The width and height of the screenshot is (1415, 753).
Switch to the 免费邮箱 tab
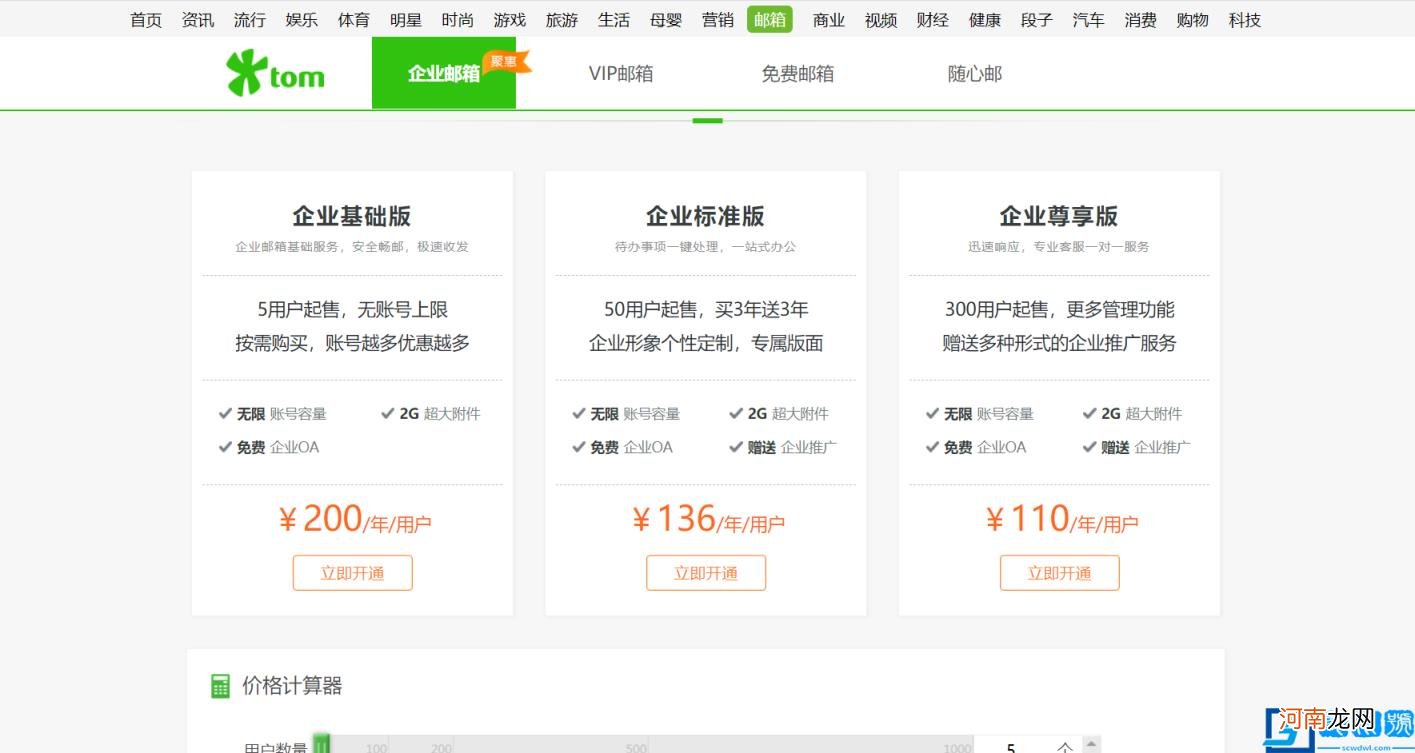pos(798,73)
